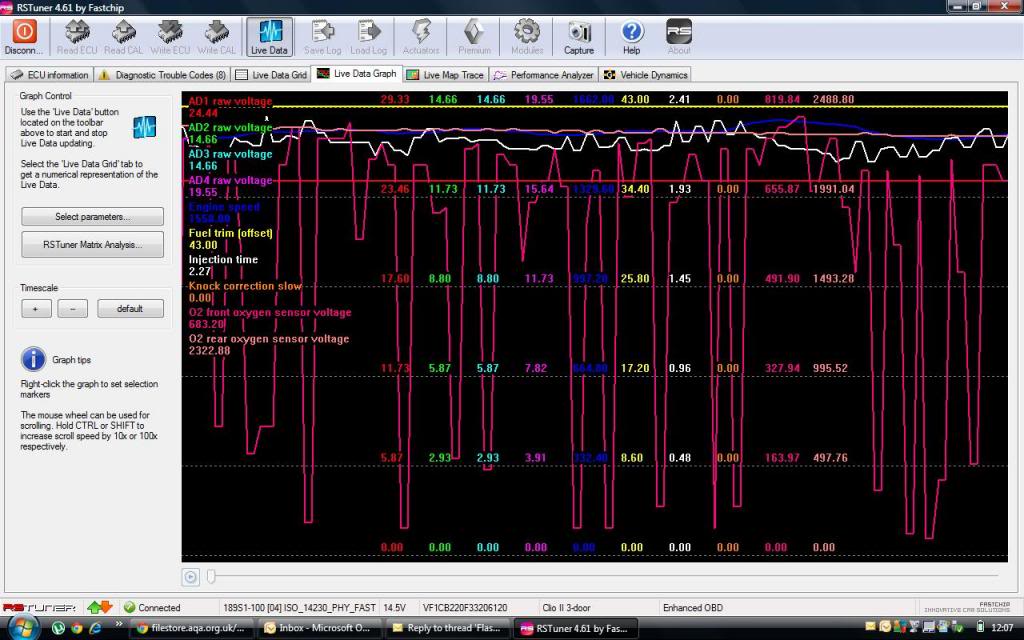Select the Live Data Graph tab
The height and width of the screenshot is (640, 1024).
point(357,74)
